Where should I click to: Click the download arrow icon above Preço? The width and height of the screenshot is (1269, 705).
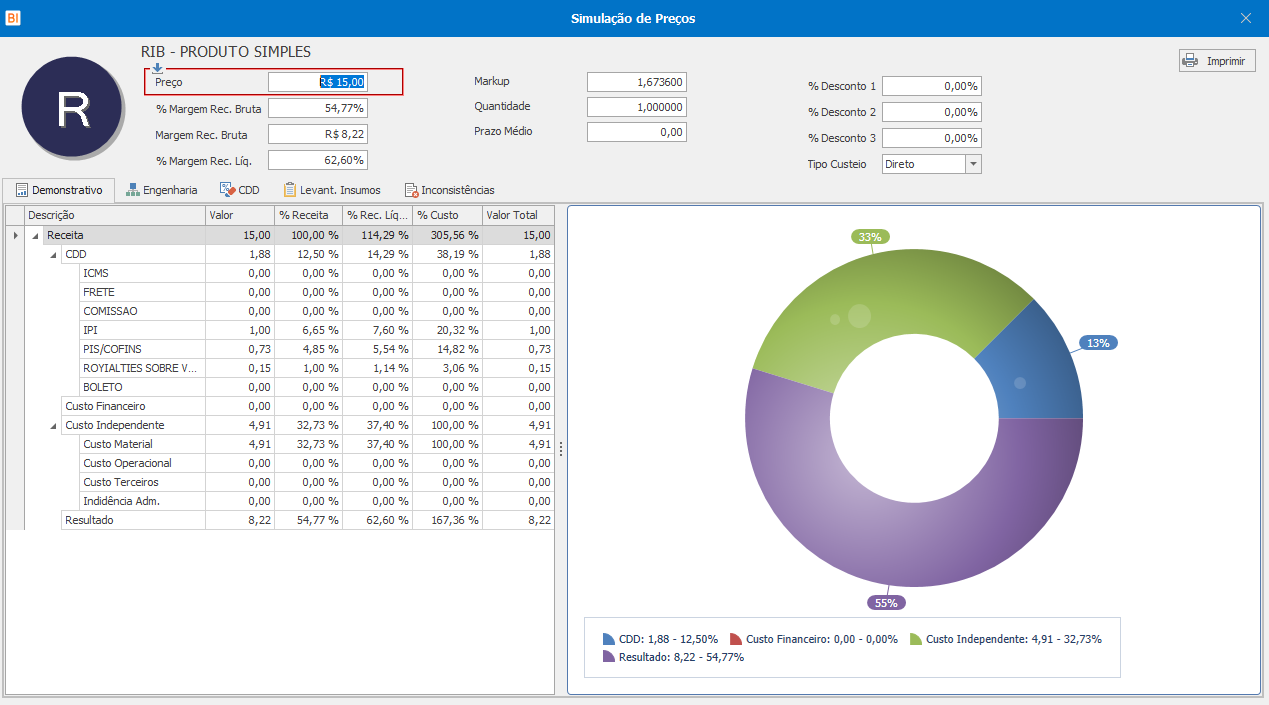point(157,68)
